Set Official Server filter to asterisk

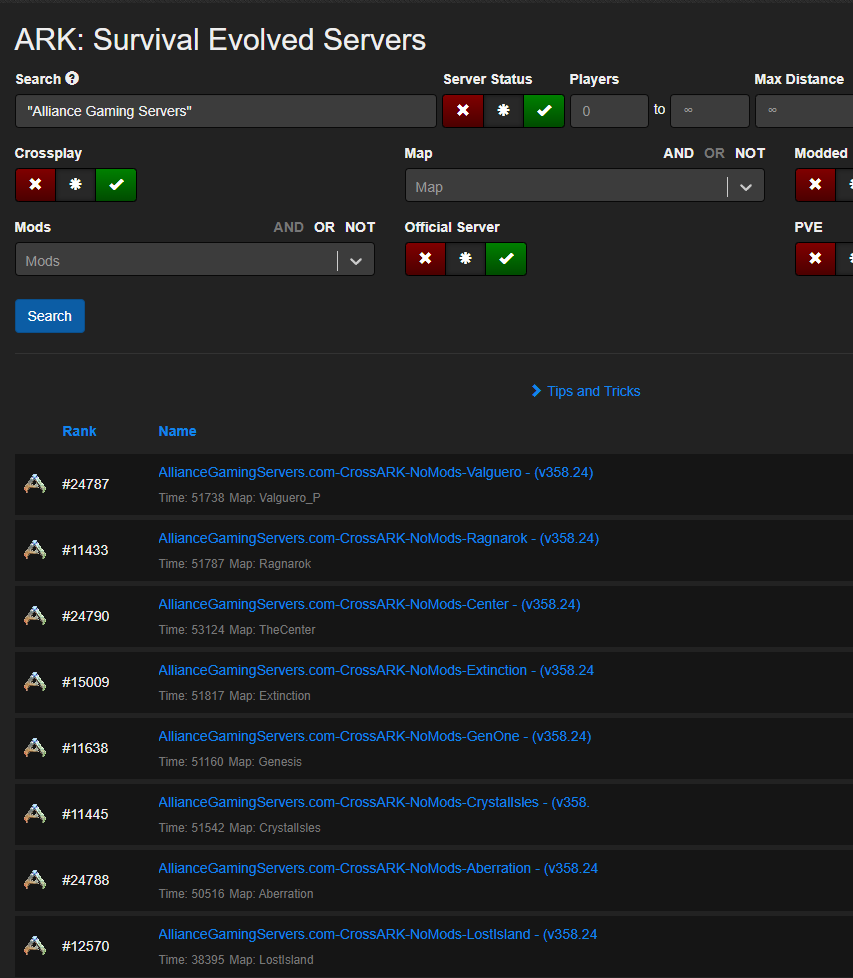click(x=466, y=259)
